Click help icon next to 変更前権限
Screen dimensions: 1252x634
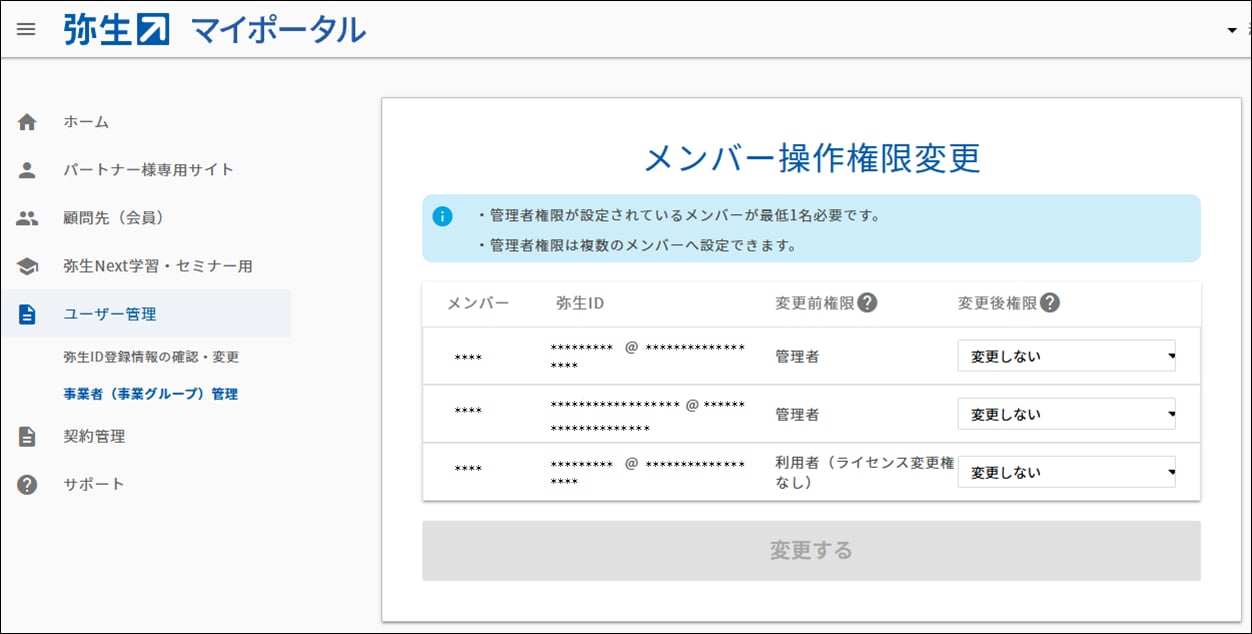coord(867,303)
